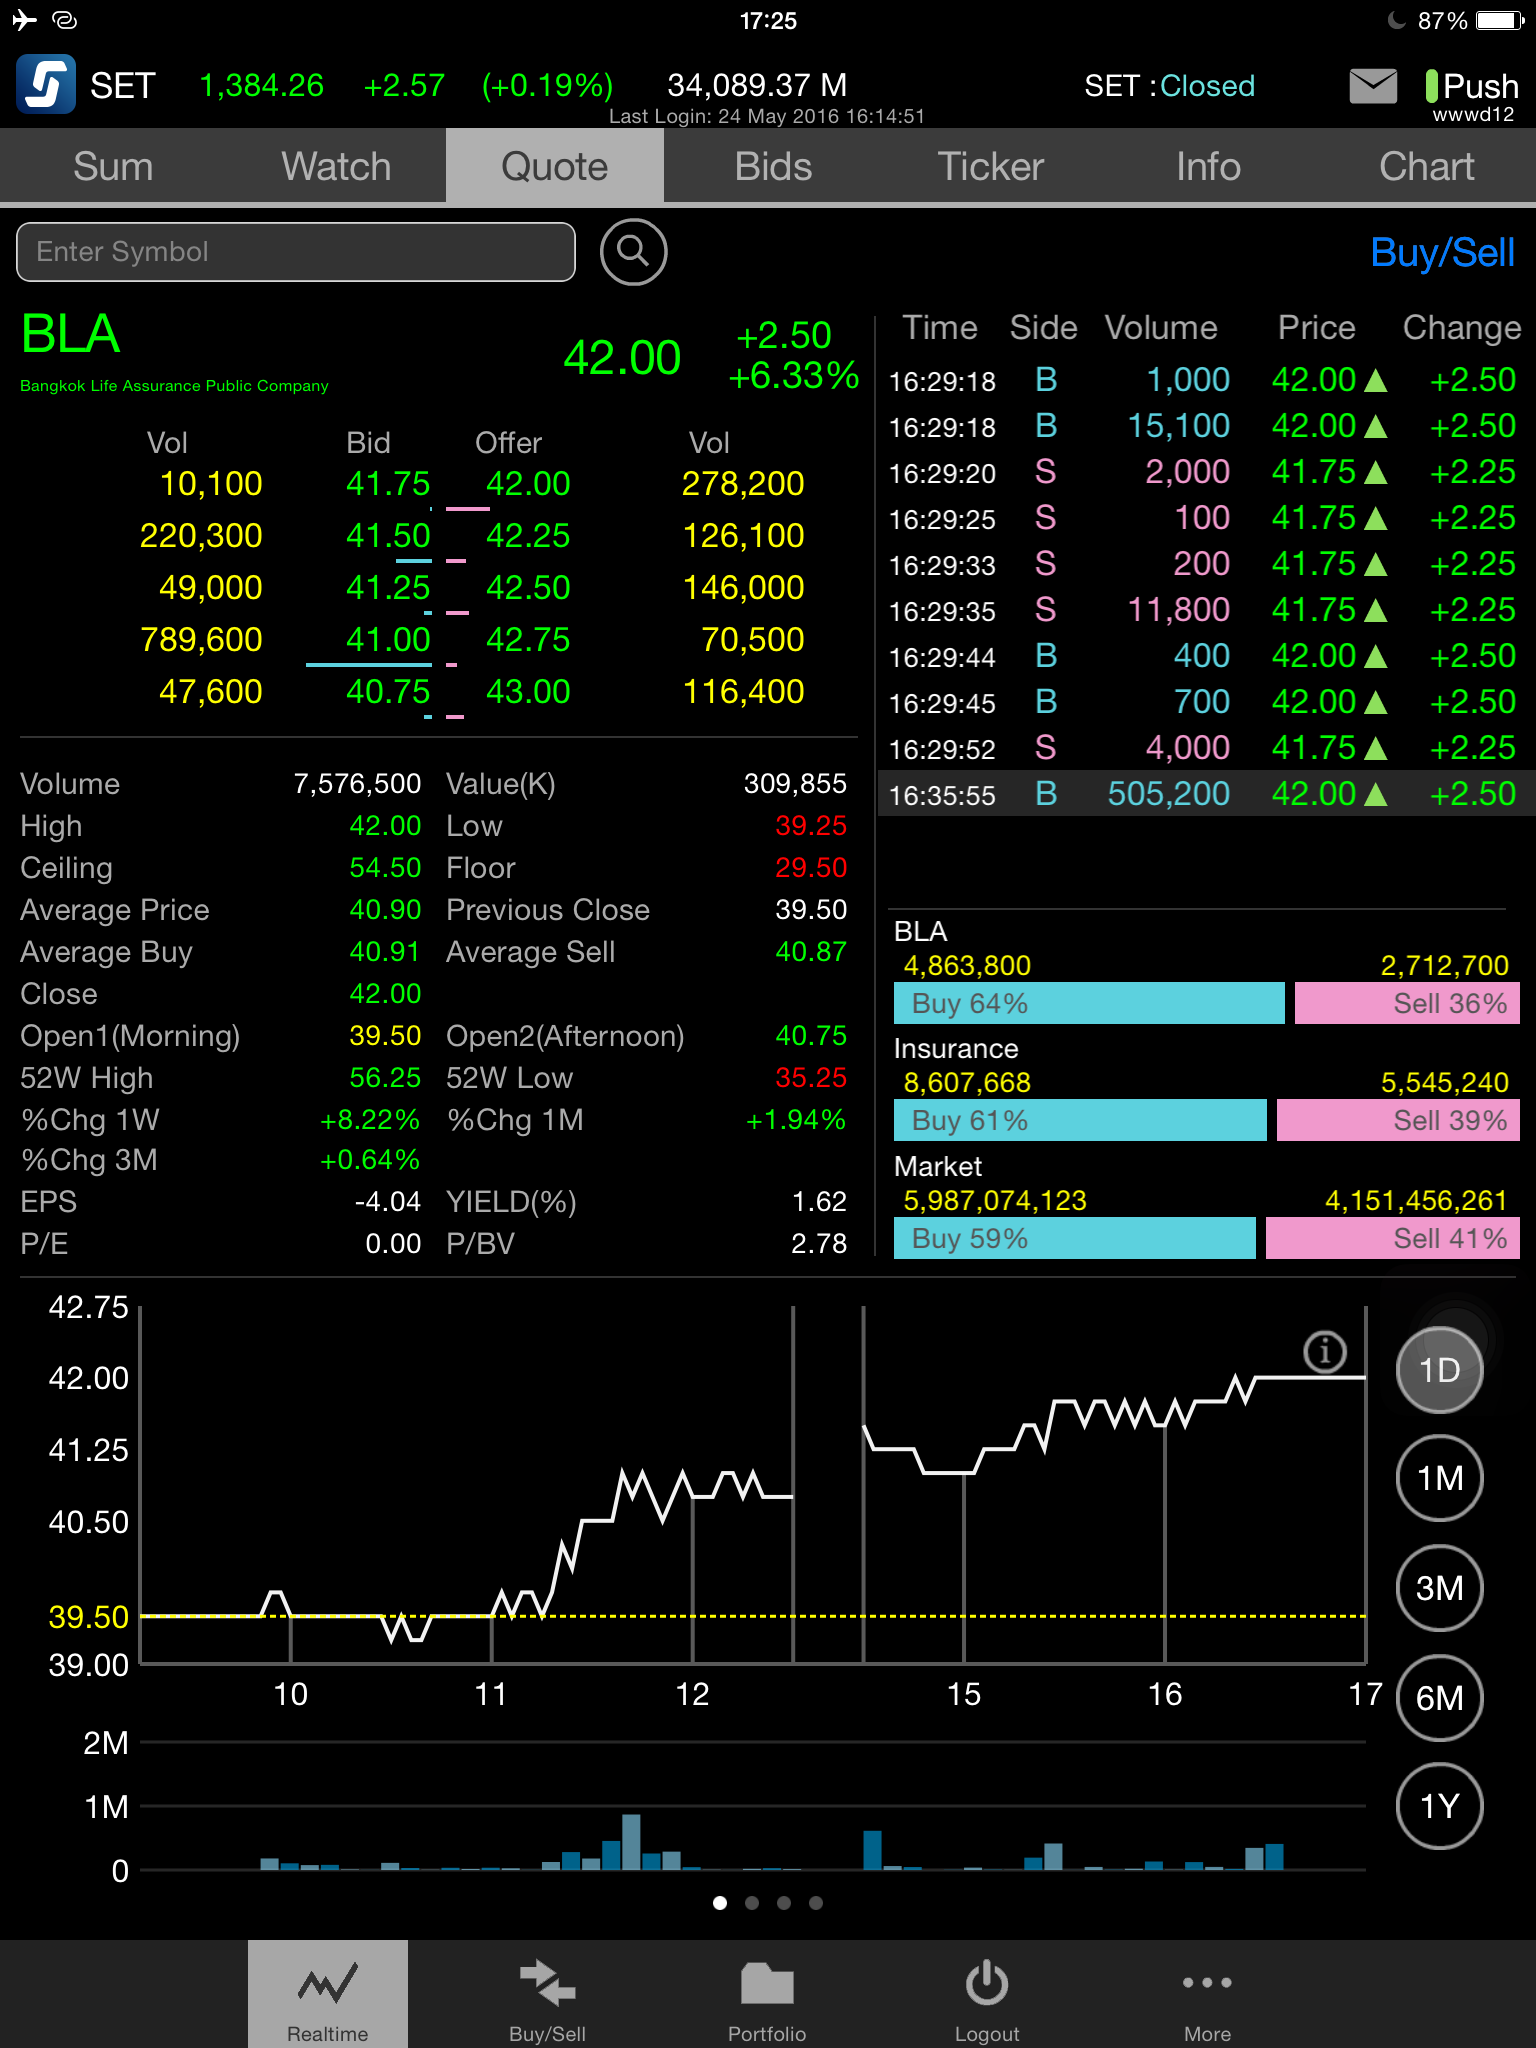This screenshot has height=2048, width=1536.
Task: Tap the Streaming app logo icon
Action: click(x=45, y=84)
